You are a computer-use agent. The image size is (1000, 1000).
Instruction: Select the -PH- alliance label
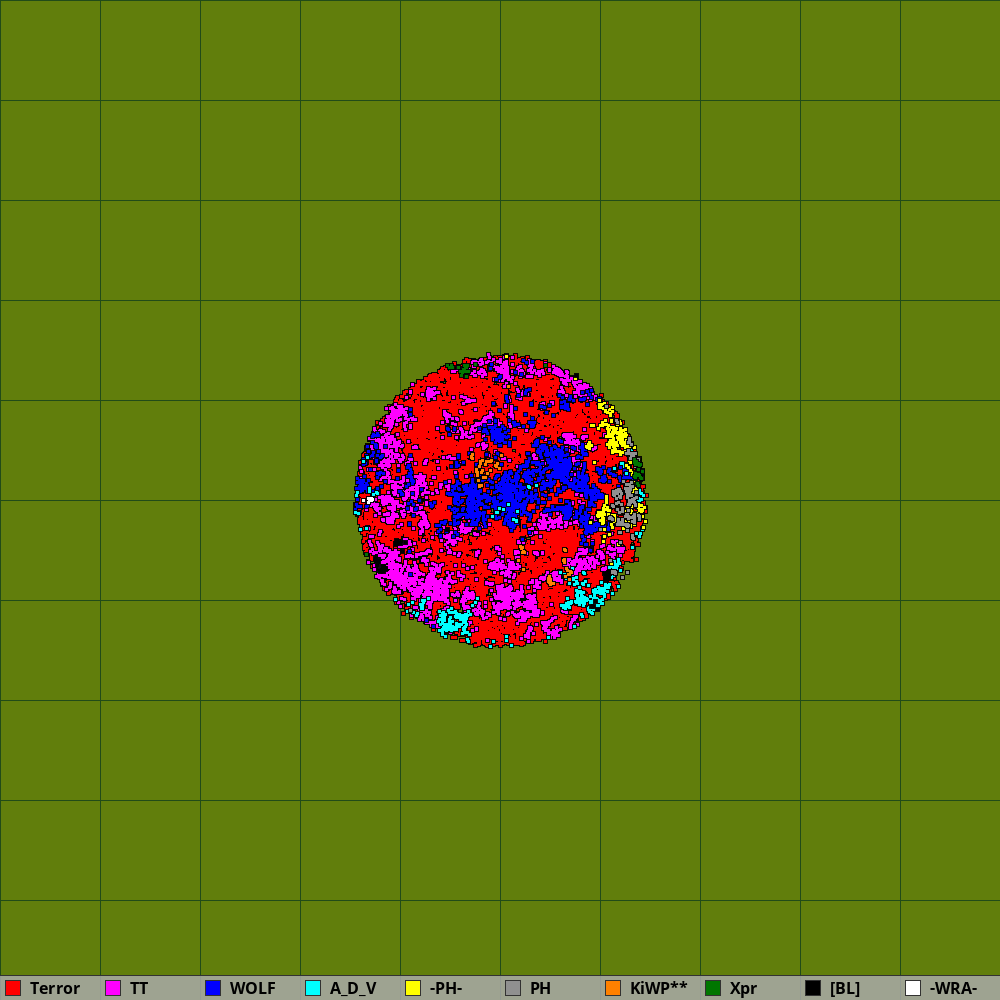click(446, 989)
